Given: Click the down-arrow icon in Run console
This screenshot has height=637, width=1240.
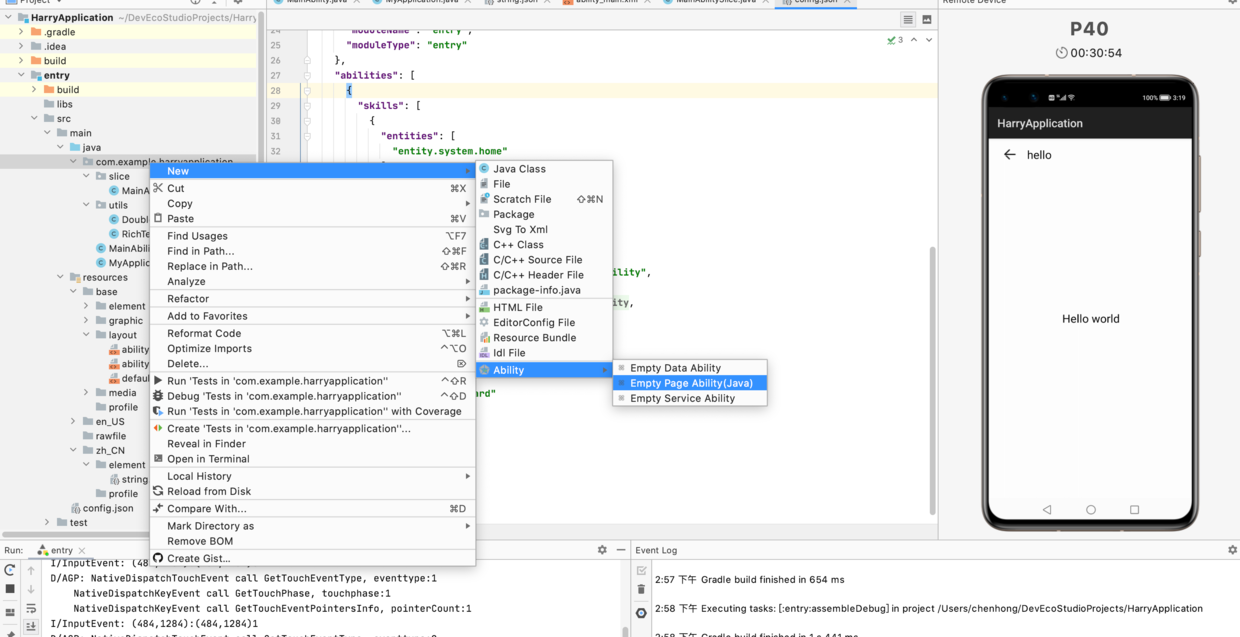Looking at the screenshot, I should pyautogui.click(x=31, y=589).
